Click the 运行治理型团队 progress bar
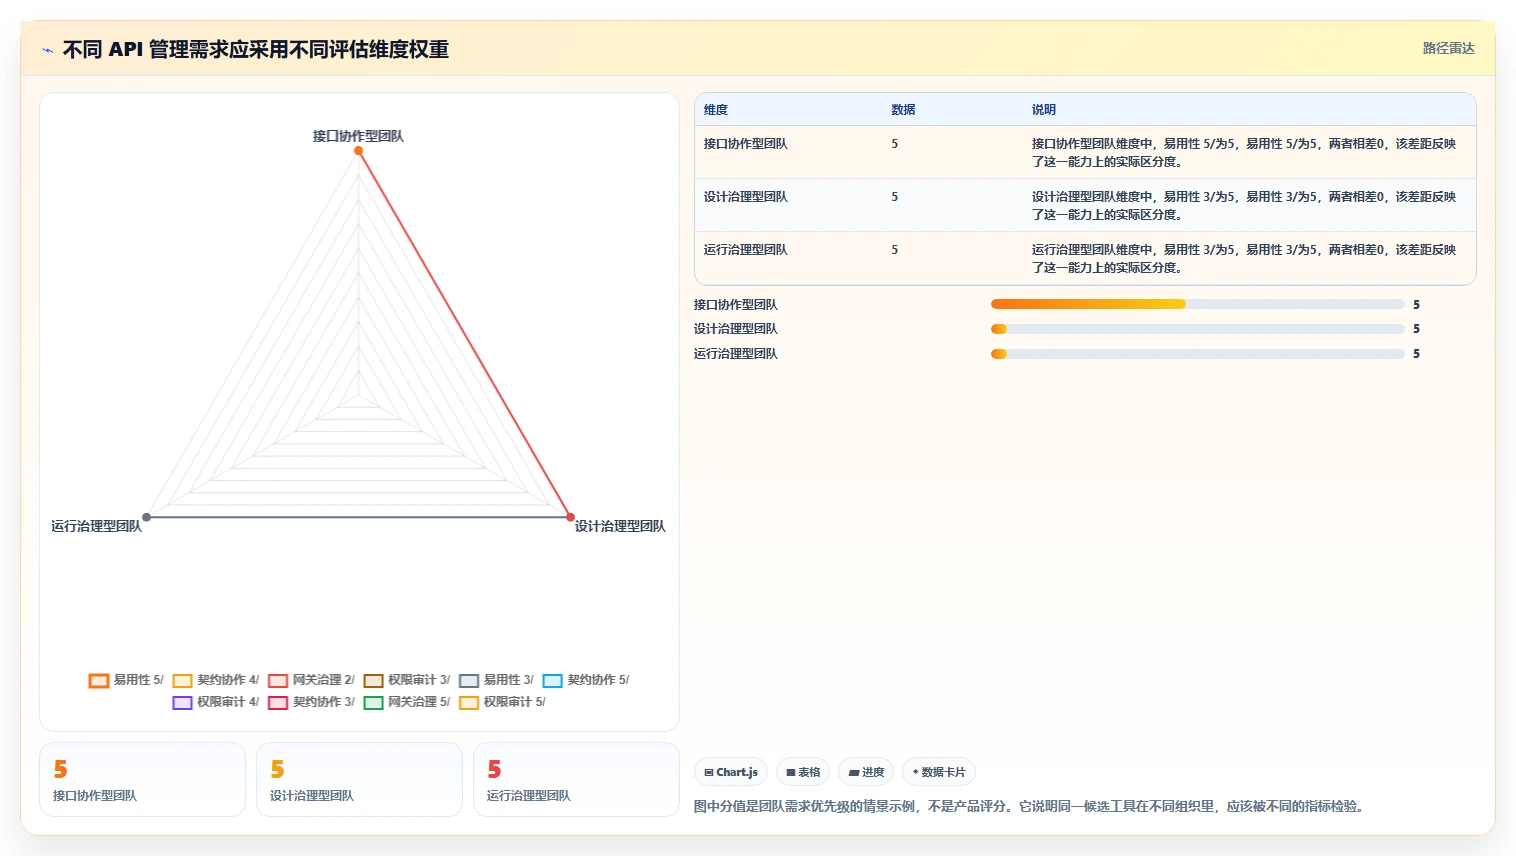 click(x=1197, y=354)
